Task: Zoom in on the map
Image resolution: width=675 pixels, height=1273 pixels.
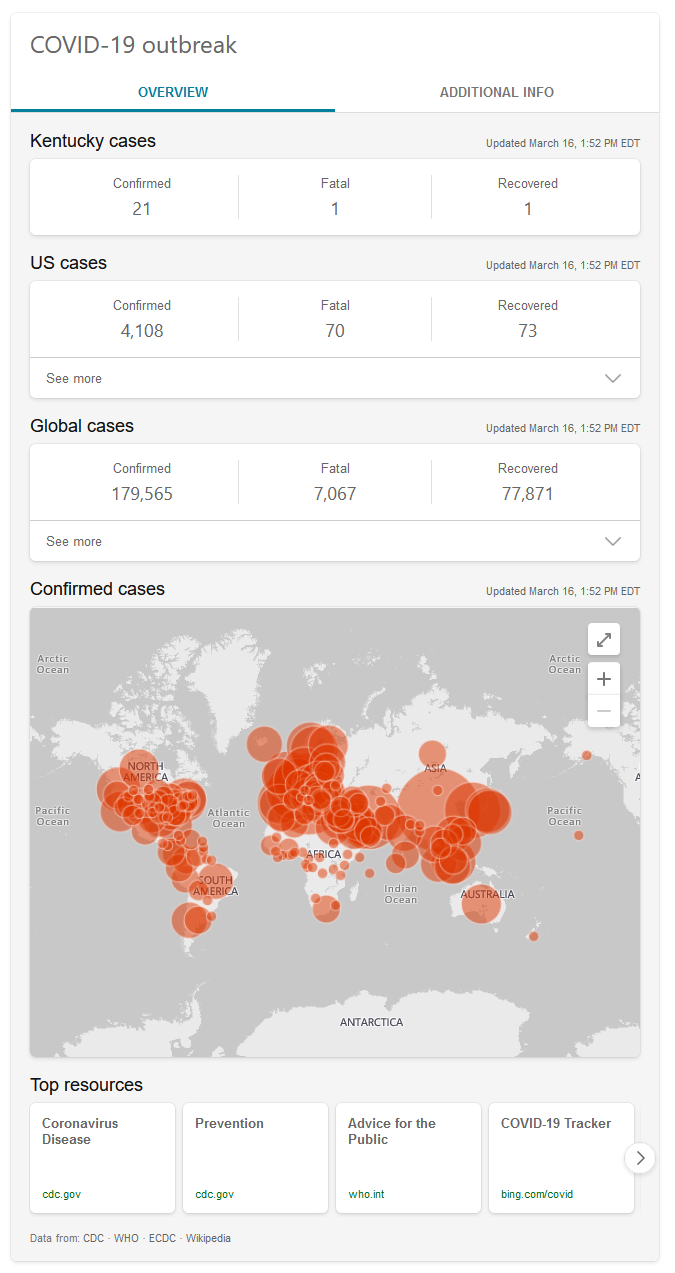Action: coord(604,679)
